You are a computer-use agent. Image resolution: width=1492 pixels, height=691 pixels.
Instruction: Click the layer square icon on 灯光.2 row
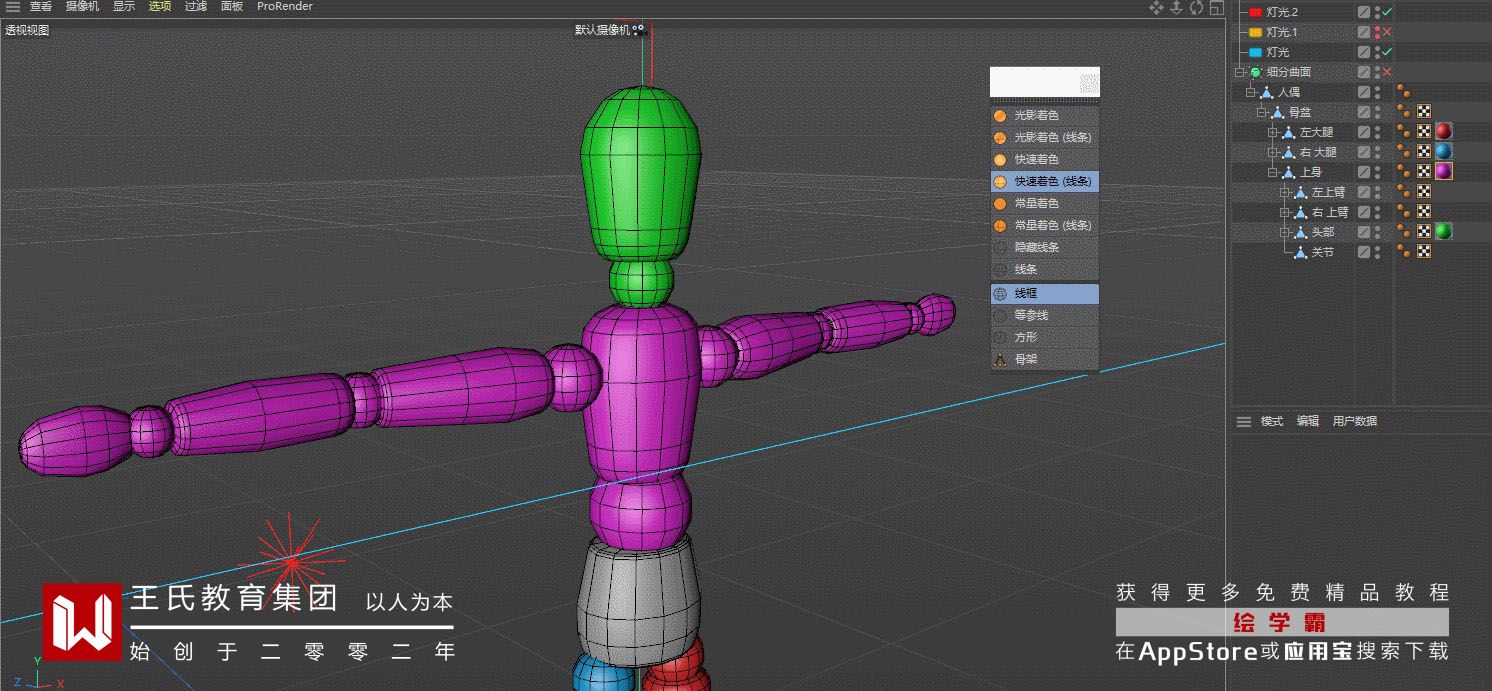[1364, 12]
